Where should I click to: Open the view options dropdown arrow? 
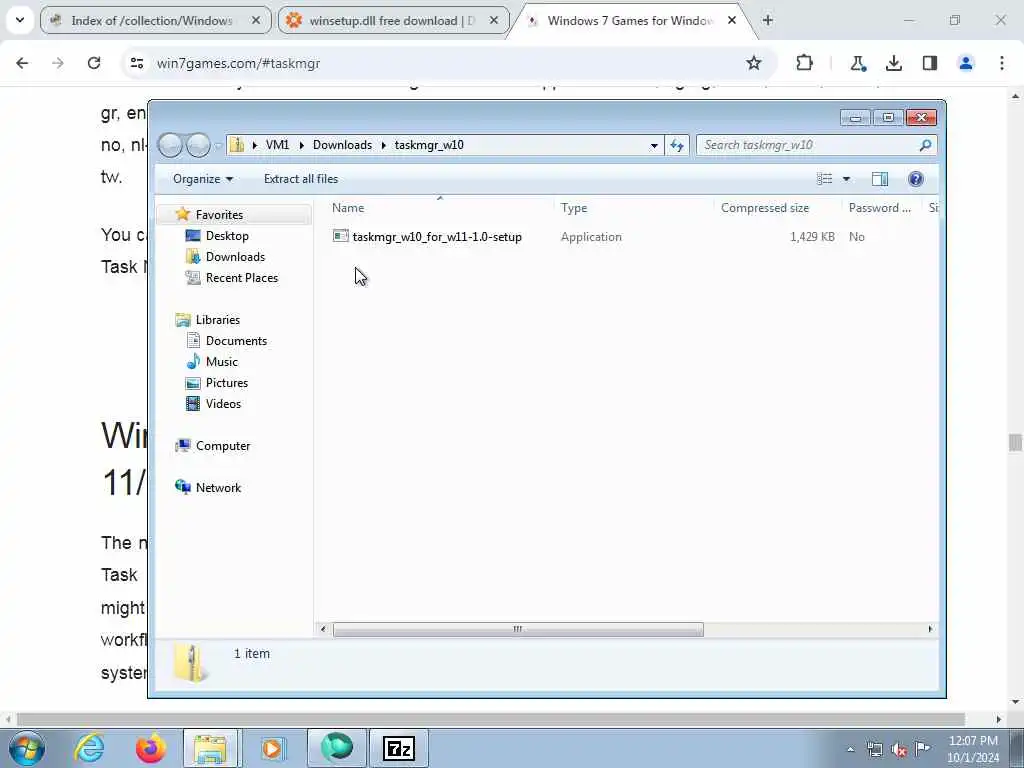(x=846, y=179)
